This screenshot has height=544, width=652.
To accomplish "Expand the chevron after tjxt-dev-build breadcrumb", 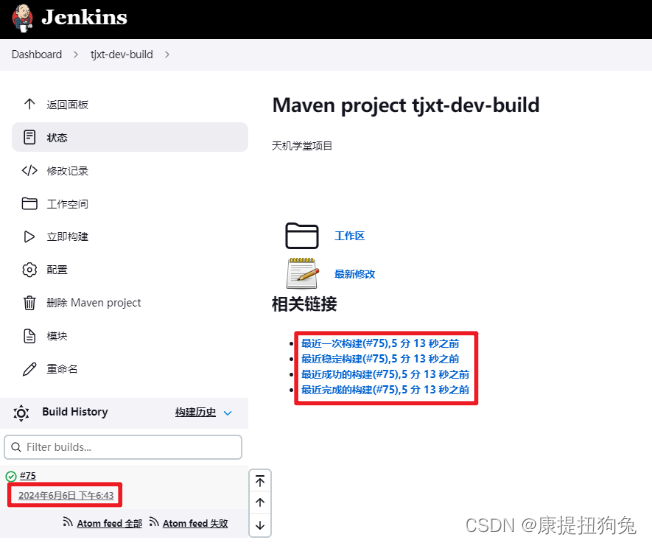I will coord(167,54).
